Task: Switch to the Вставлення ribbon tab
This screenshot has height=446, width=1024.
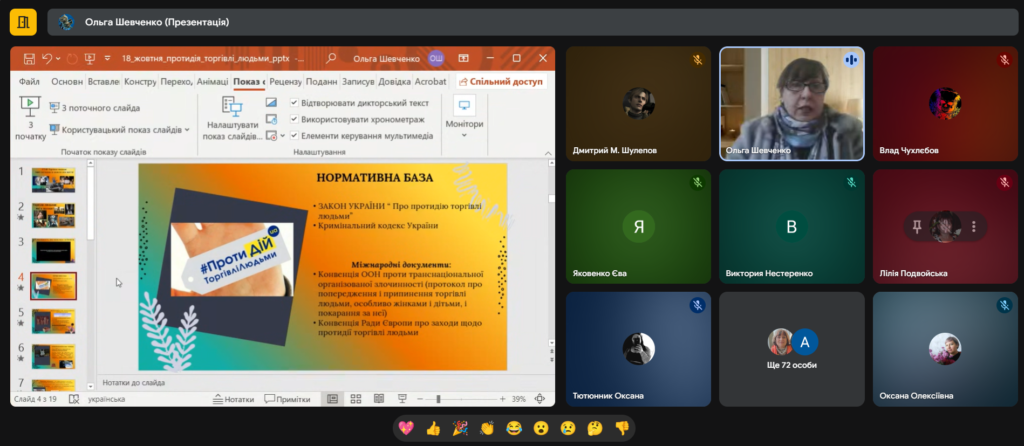Action: coord(104,81)
